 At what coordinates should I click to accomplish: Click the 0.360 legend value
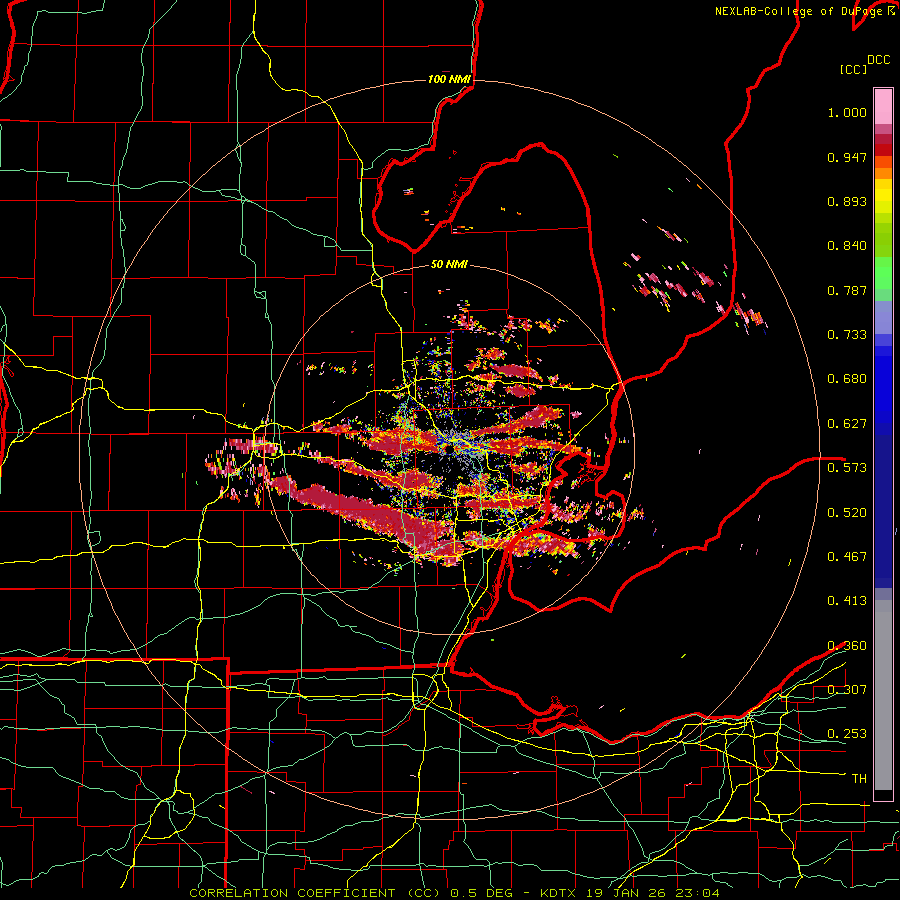pyautogui.click(x=847, y=646)
